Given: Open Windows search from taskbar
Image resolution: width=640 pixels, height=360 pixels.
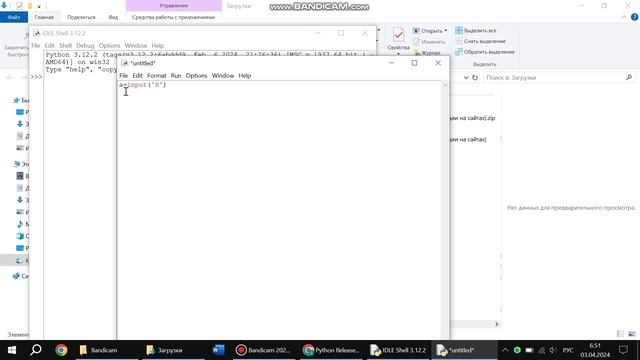Looking at the screenshot, I should point(36,350).
